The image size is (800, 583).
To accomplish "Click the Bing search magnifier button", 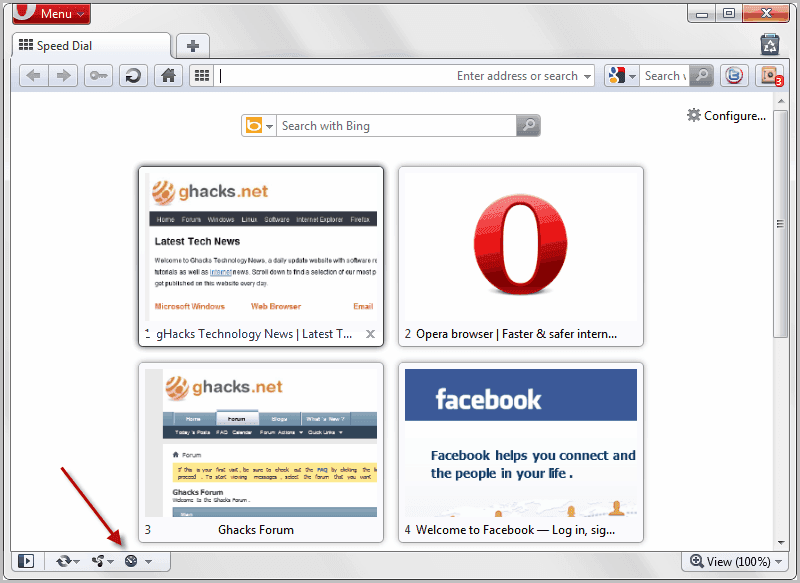I will point(528,125).
